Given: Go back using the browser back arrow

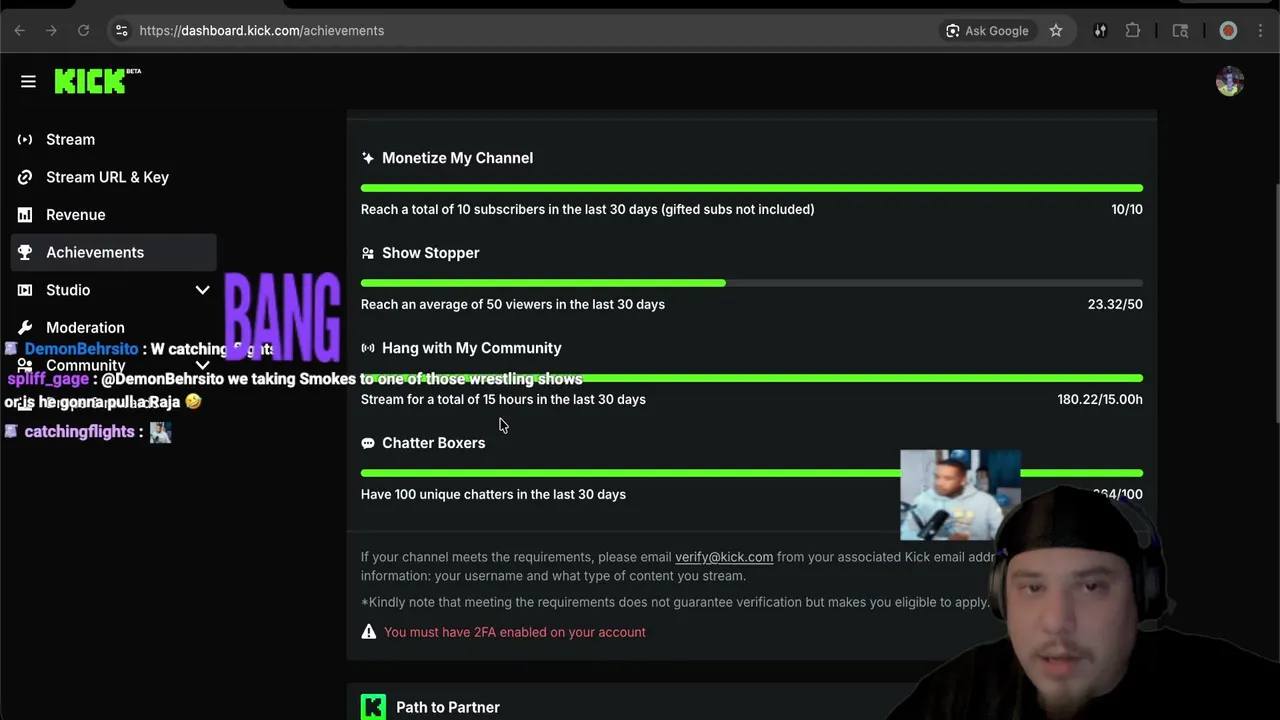Looking at the screenshot, I should pos(19,31).
